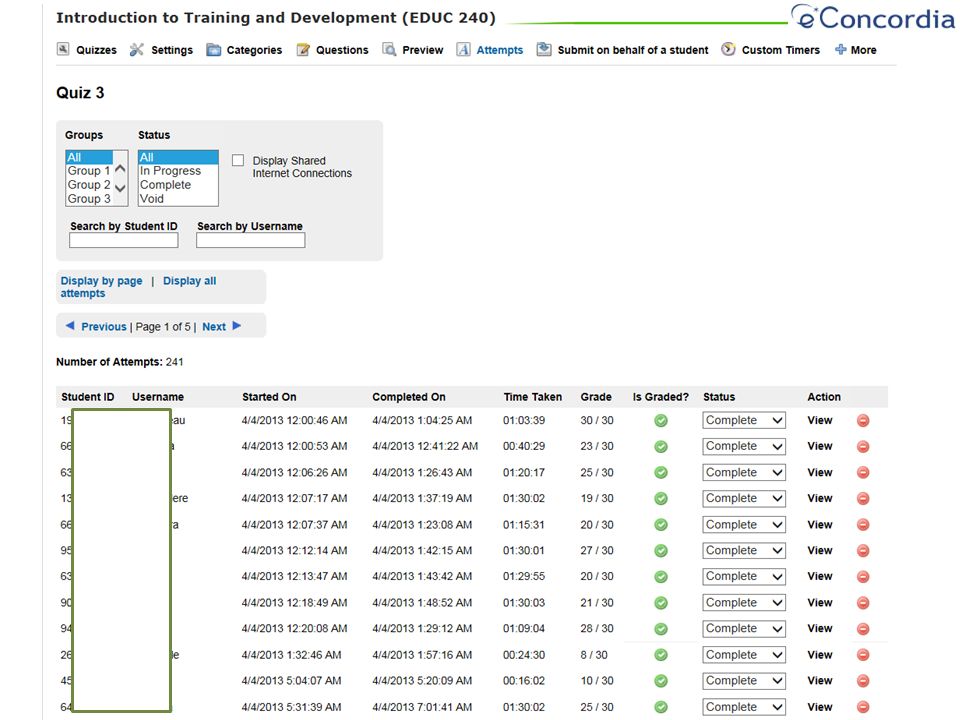View the attempt graded 28 / 30
Screen dimensions: 960x720
pos(820,629)
